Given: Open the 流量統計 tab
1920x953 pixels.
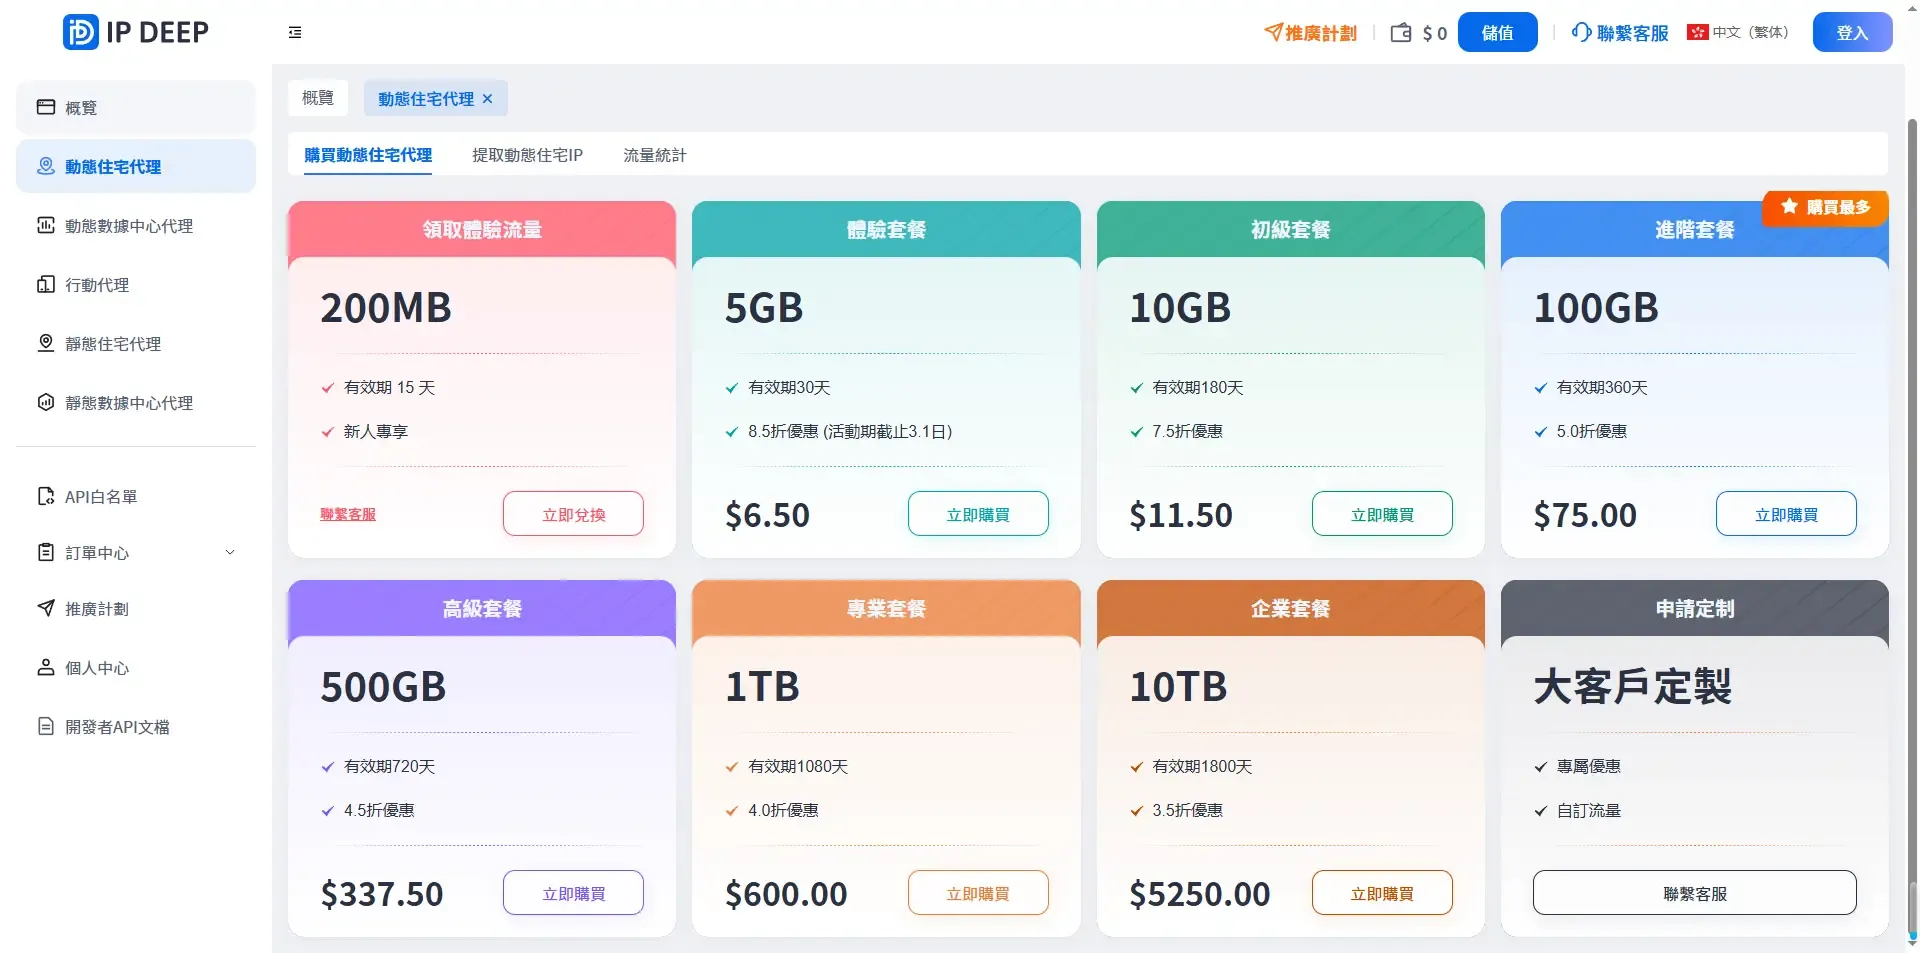Looking at the screenshot, I should (655, 155).
